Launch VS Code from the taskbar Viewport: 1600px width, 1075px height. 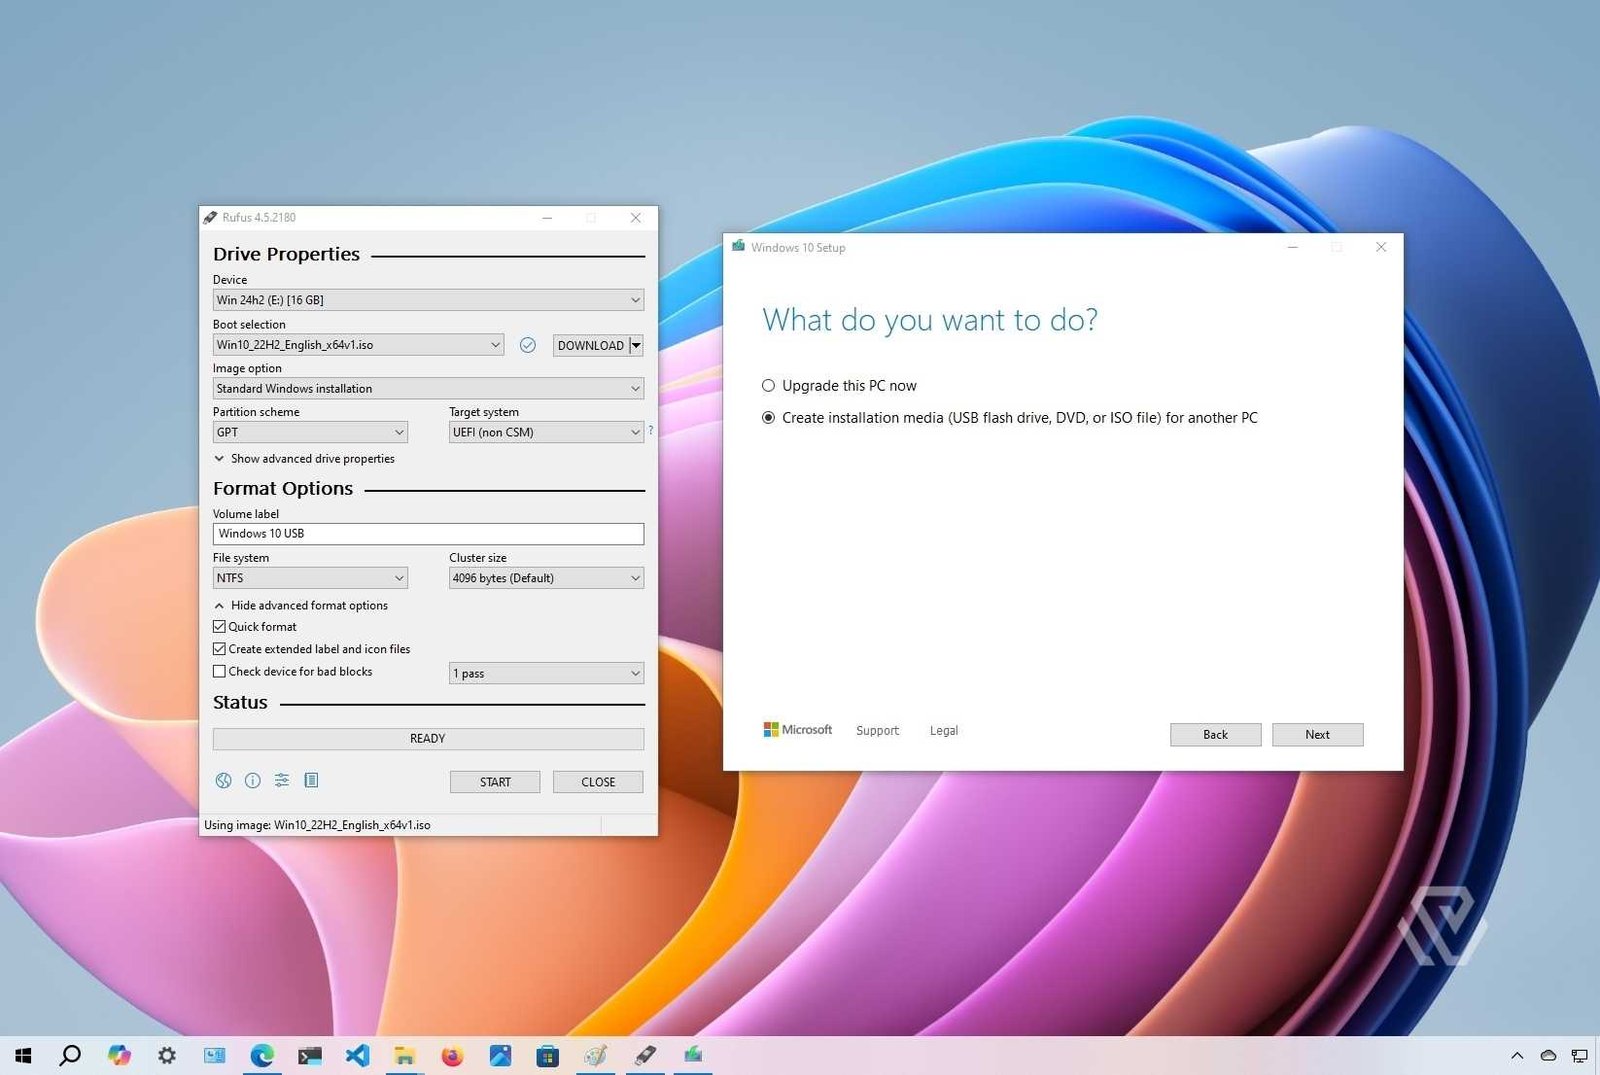click(x=358, y=1055)
